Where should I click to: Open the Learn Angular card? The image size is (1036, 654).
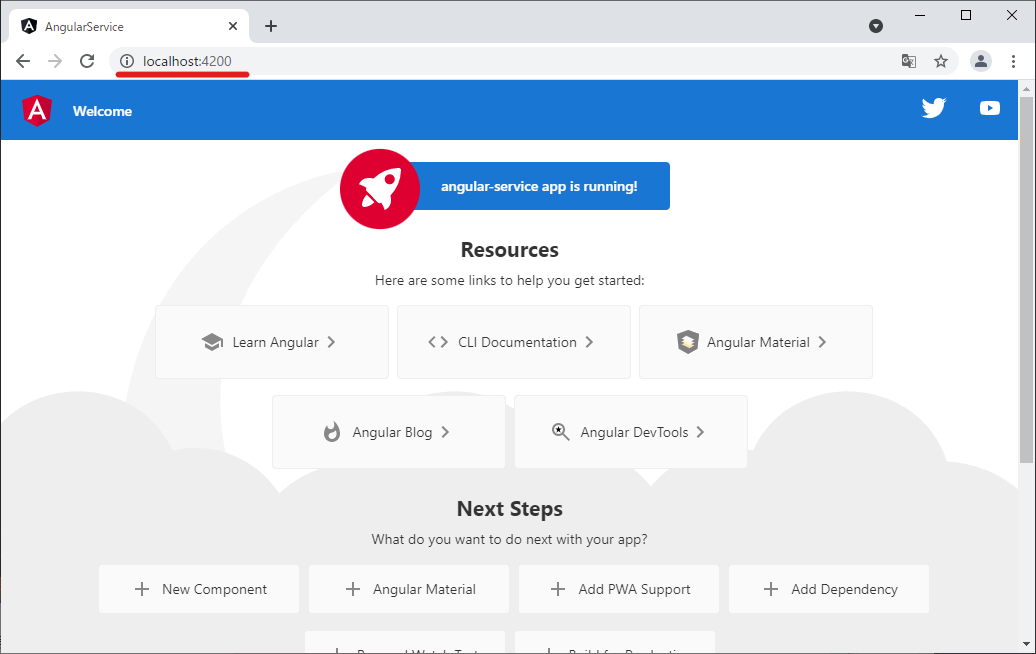click(x=272, y=342)
